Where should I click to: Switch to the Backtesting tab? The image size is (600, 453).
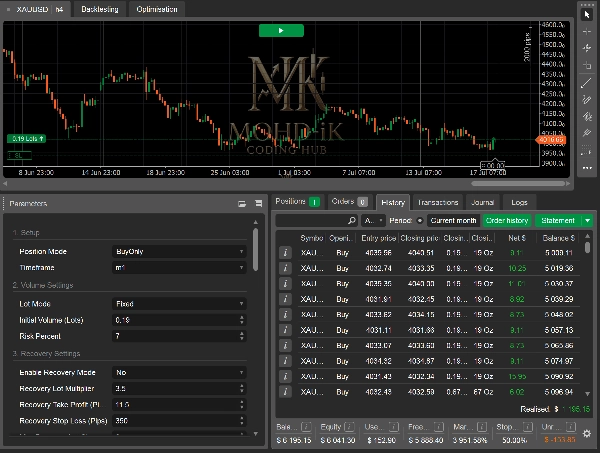coord(99,9)
